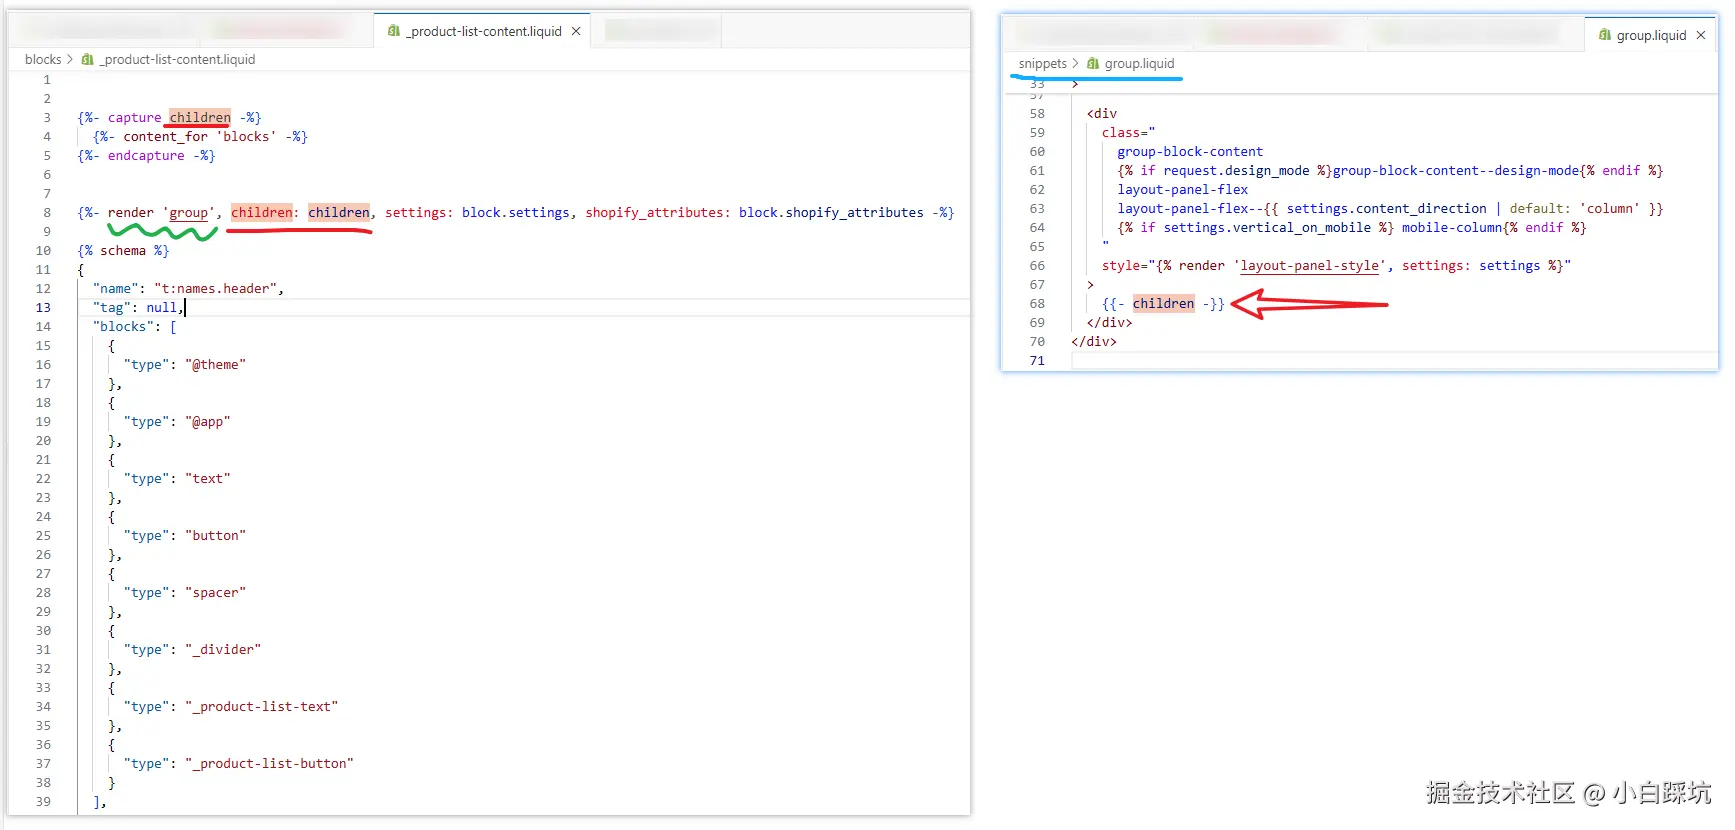Click the "blocks" key on line 14
The image size is (1735, 830).
coord(123,326)
